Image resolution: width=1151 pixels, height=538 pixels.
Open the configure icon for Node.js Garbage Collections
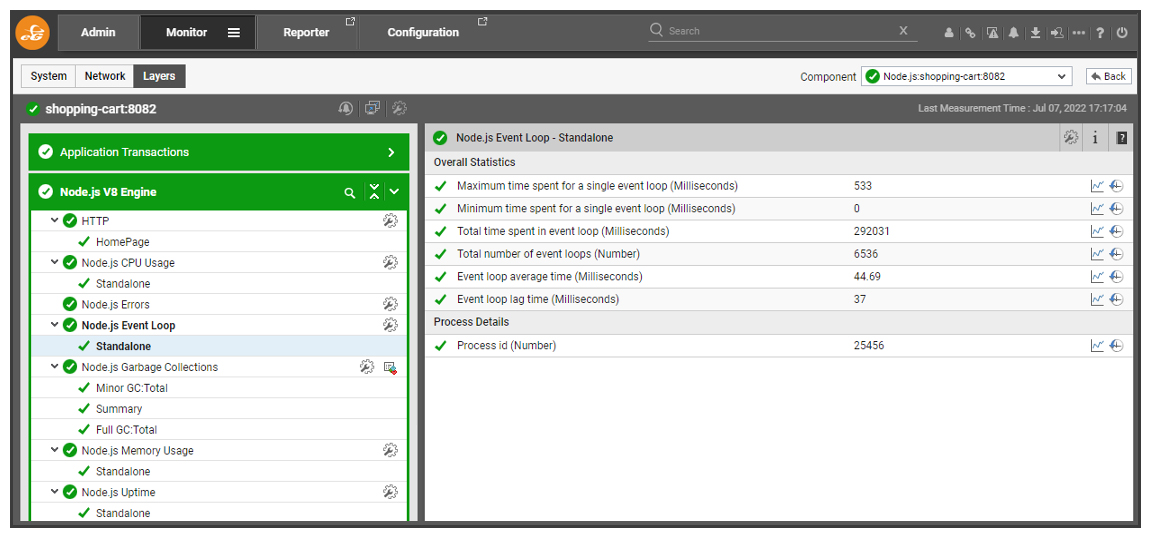pyautogui.click(x=367, y=366)
